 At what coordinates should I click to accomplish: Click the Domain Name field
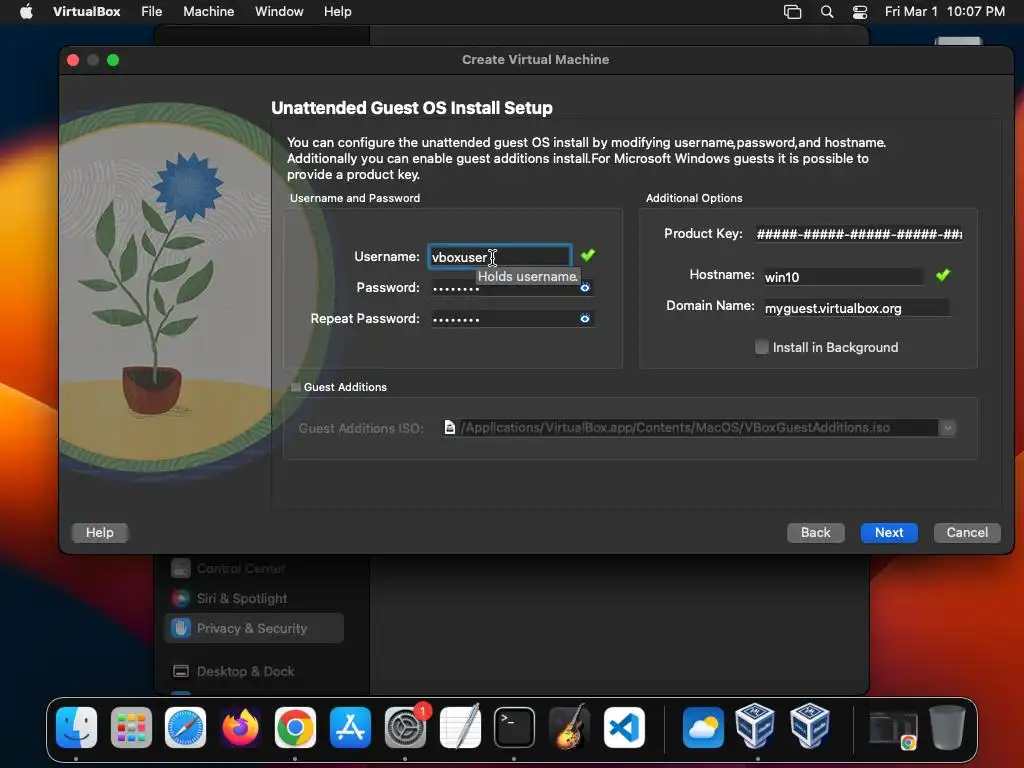click(856, 308)
